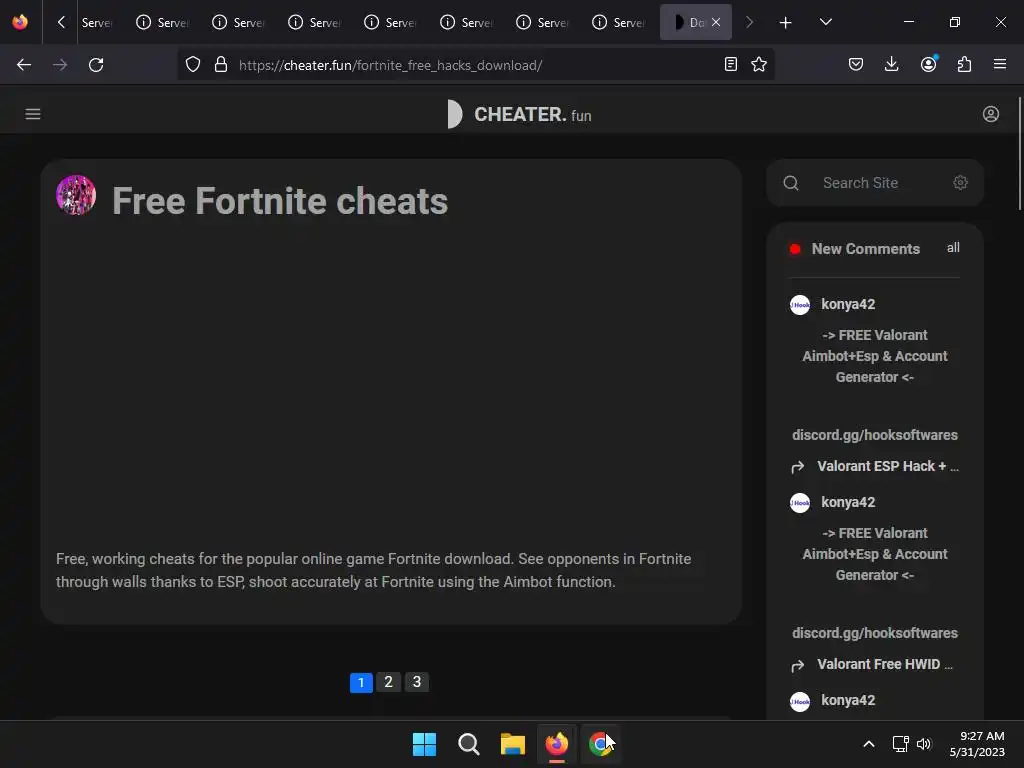This screenshot has width=1024, height=768.
Task: Open Firefox from the taskbar
Action: [556, 744]
